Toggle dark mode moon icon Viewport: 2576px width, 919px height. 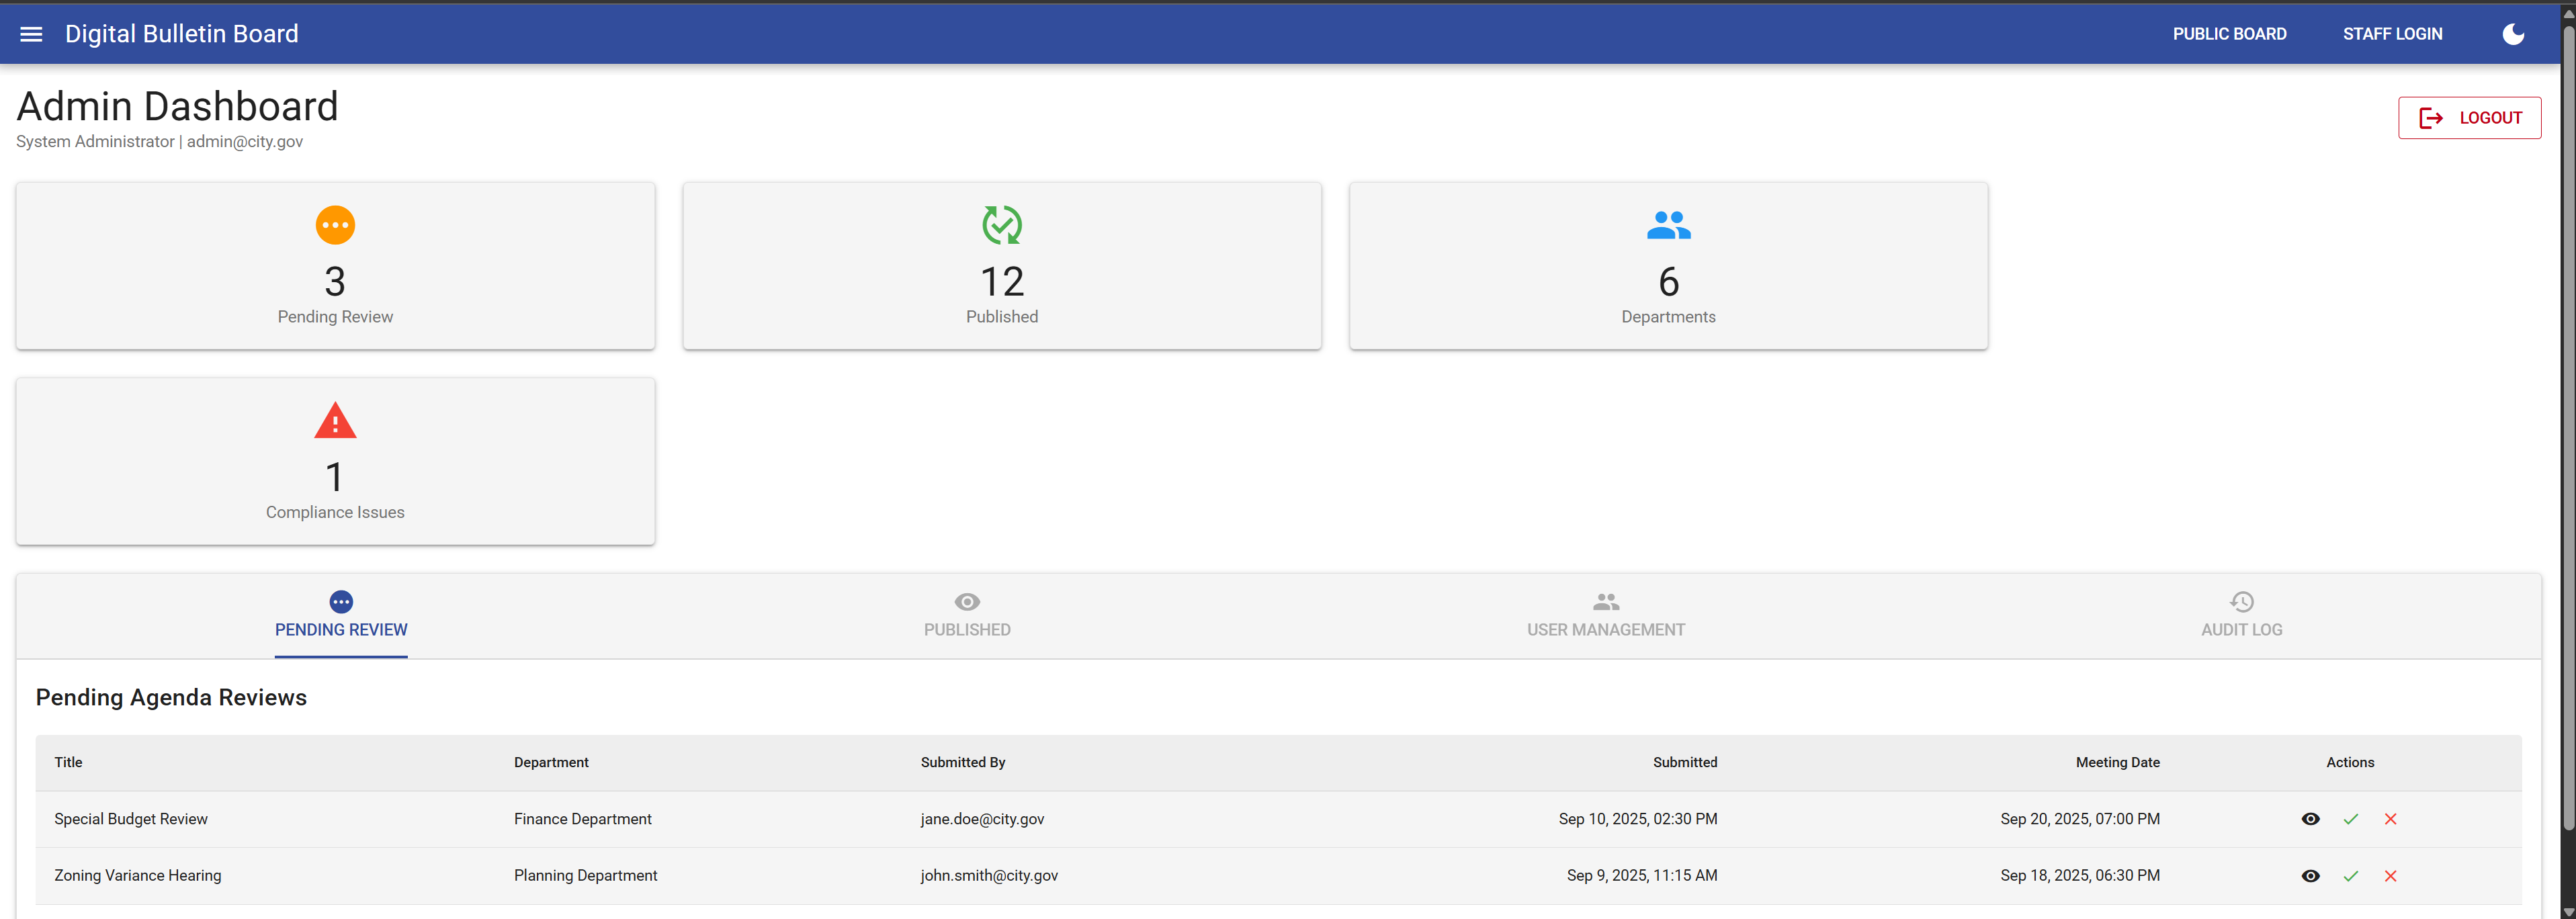pyautogui.click(x=2512, y=34)
